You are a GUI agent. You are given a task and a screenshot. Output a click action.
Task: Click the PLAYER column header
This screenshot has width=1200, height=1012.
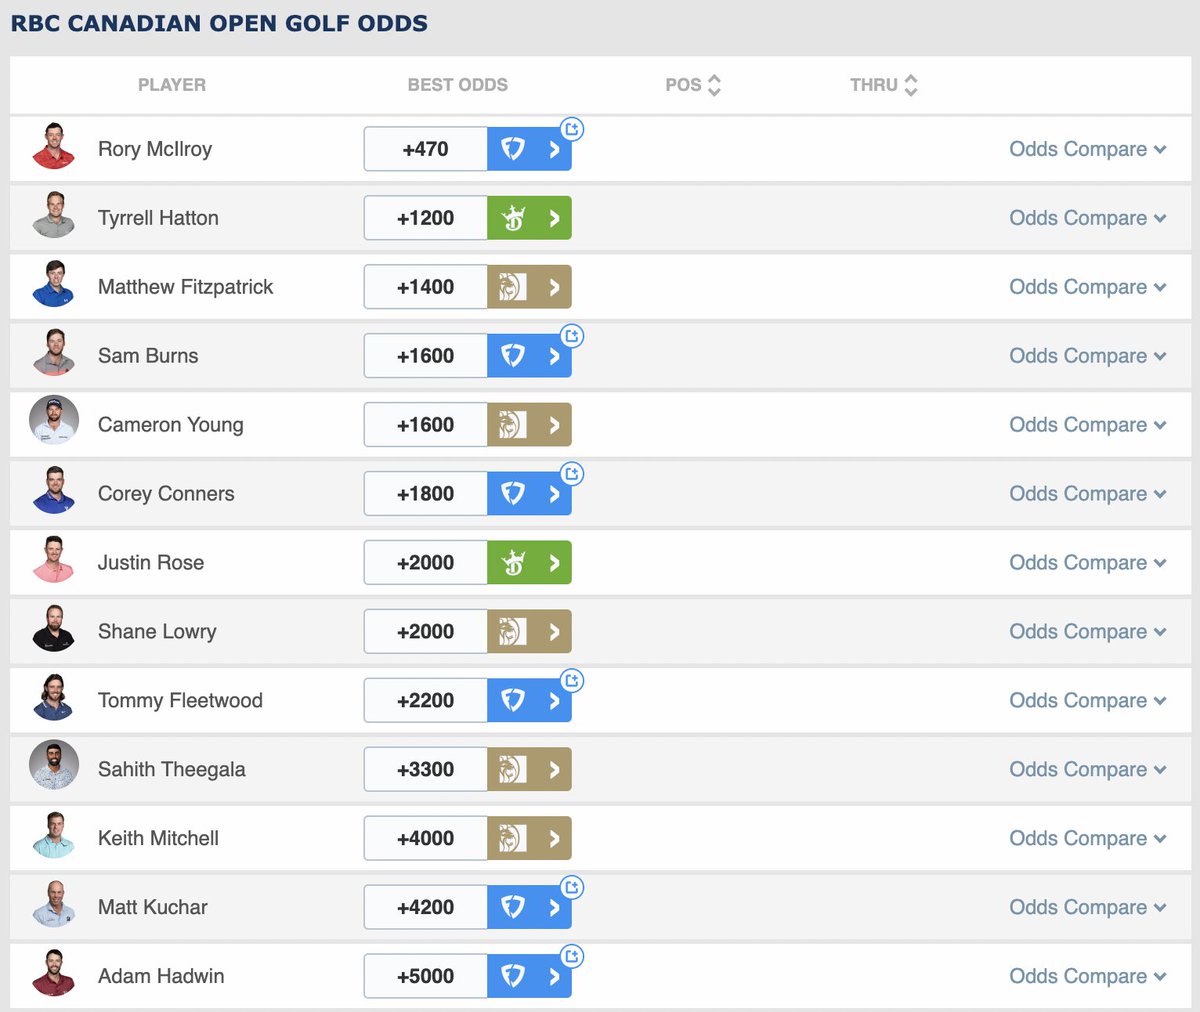[x=172, y=85]
